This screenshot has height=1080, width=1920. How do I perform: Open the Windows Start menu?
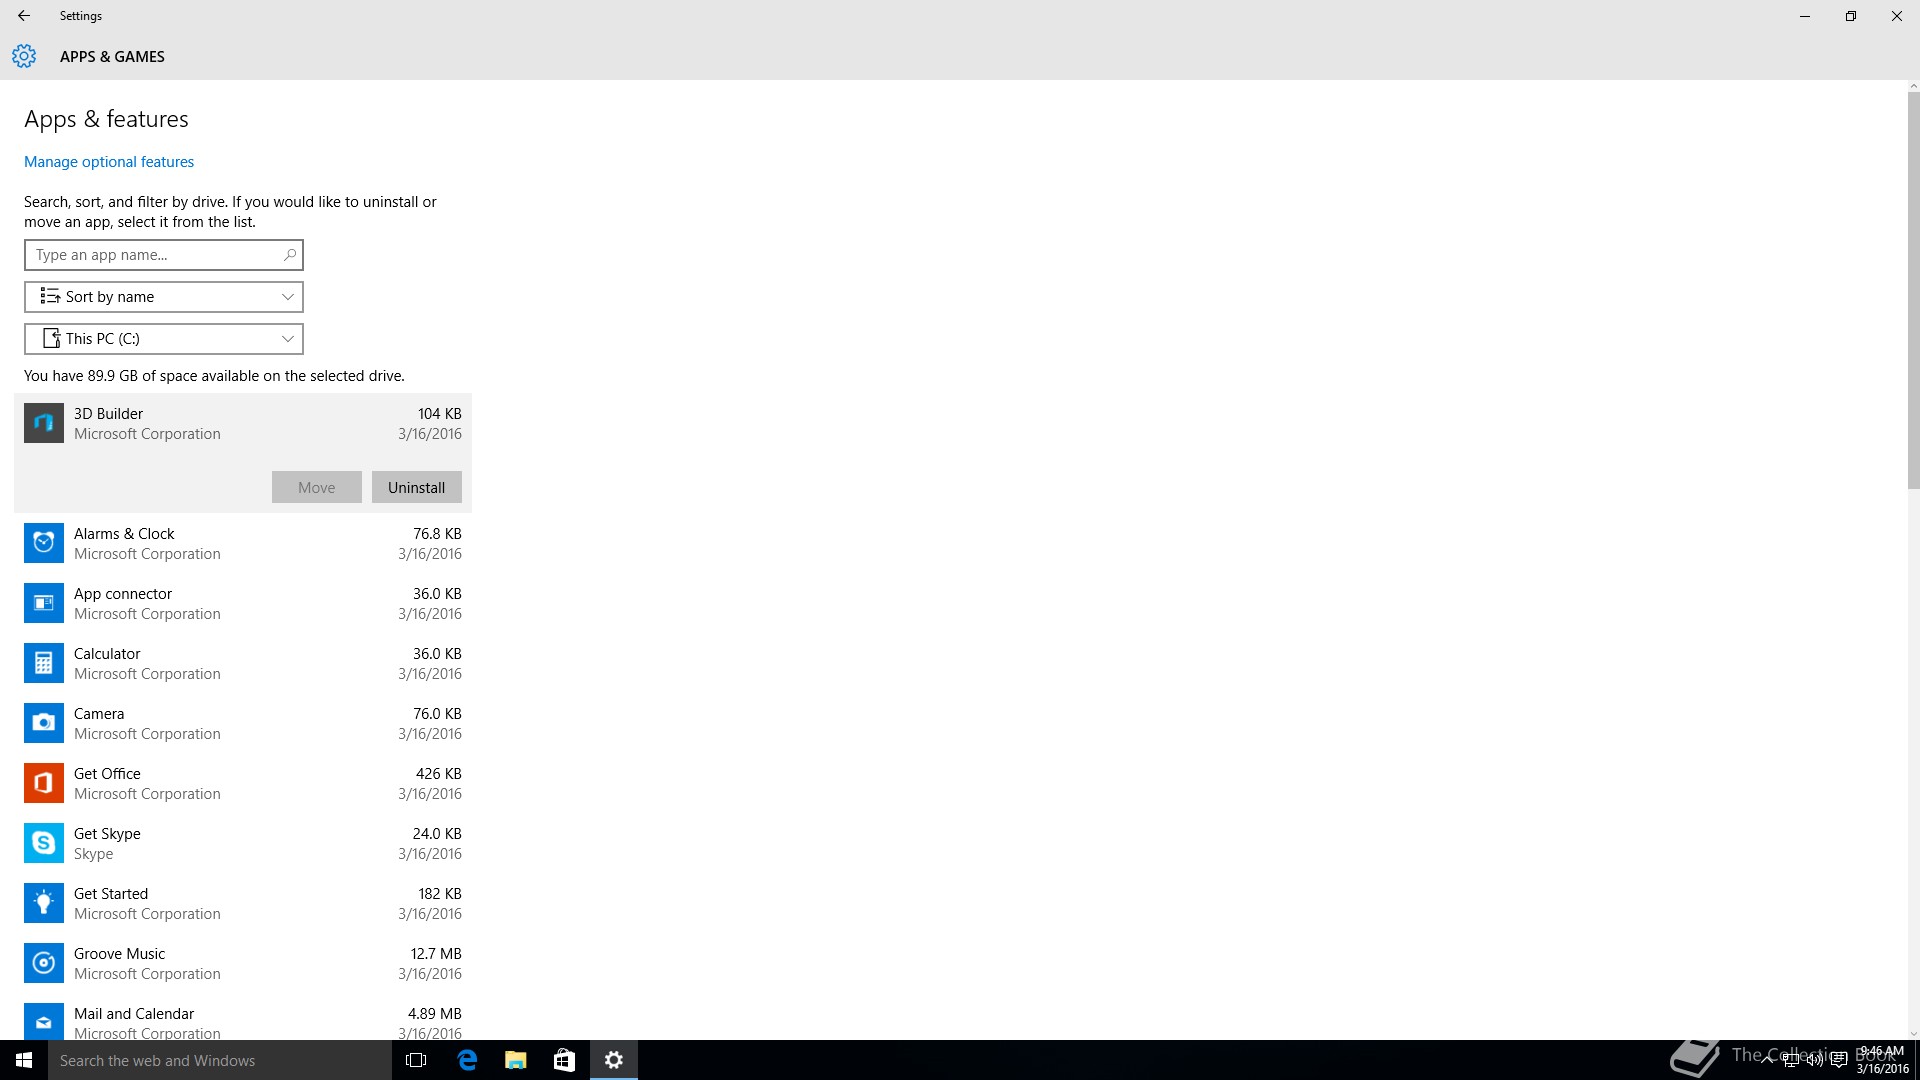24,1060
